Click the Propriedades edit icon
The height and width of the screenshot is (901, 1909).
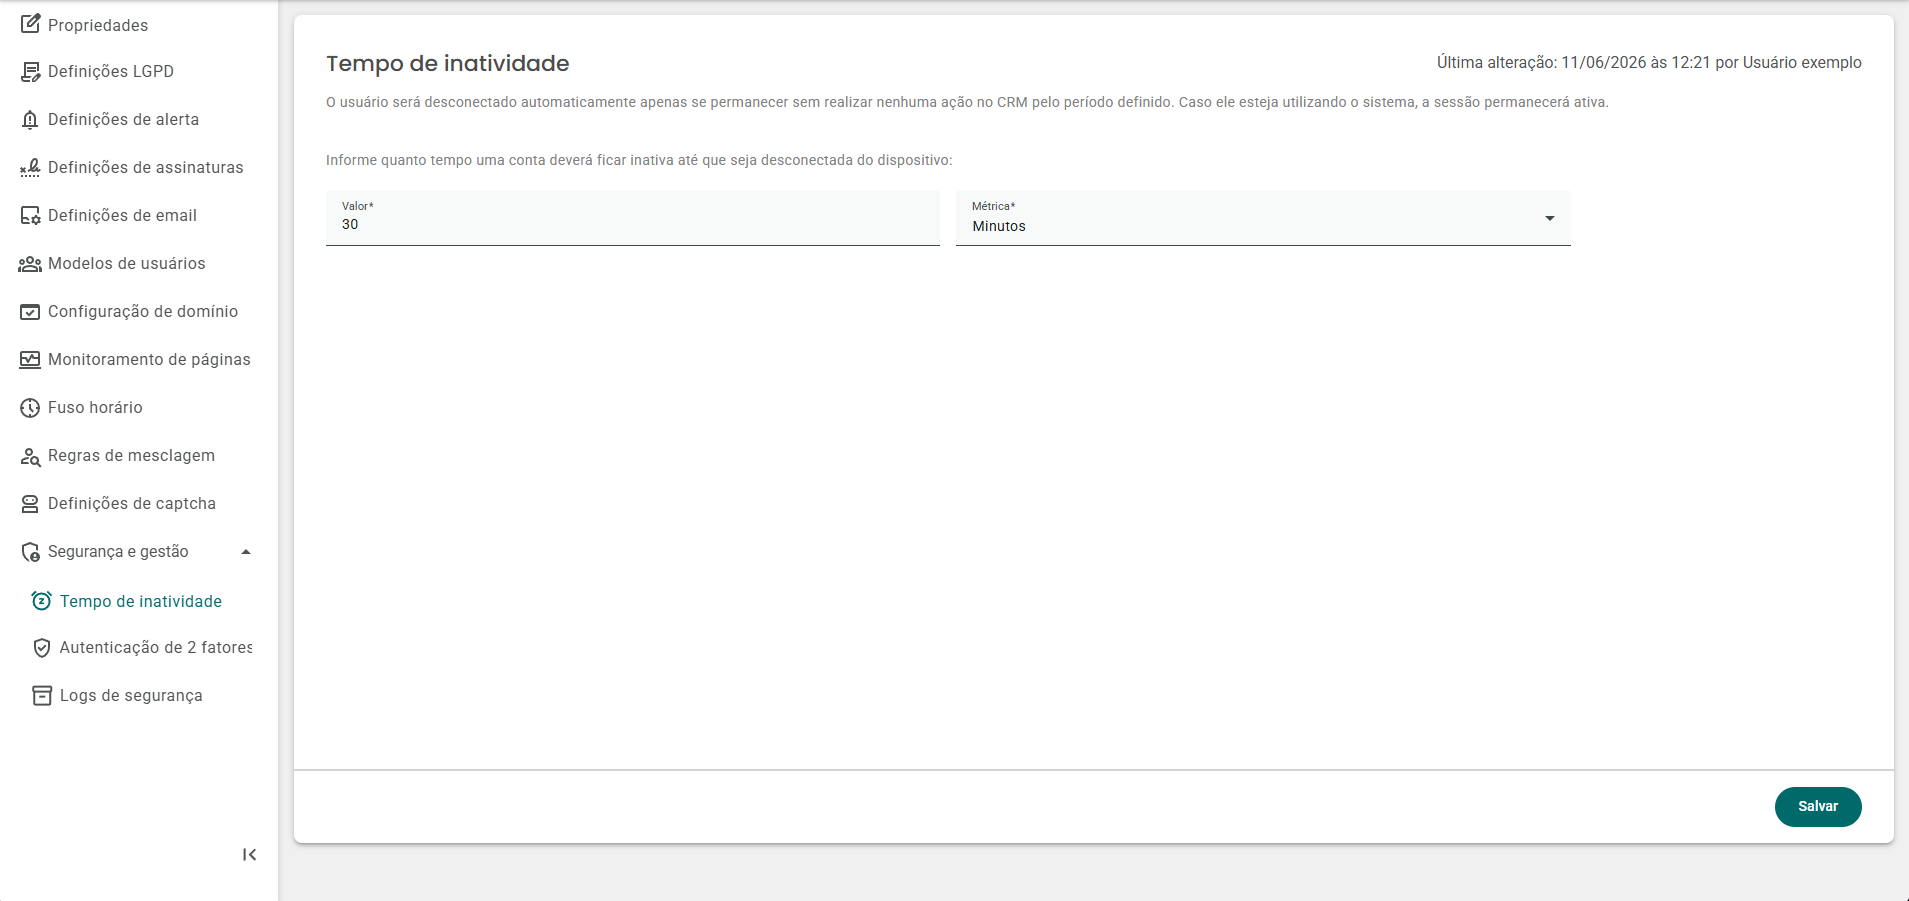click(30, 23)
